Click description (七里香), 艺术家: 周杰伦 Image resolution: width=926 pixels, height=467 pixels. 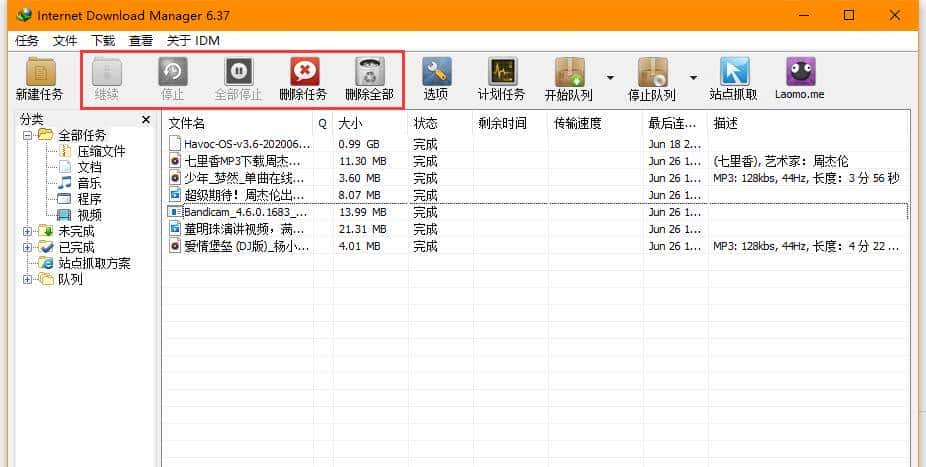click(x=781, y=161)
